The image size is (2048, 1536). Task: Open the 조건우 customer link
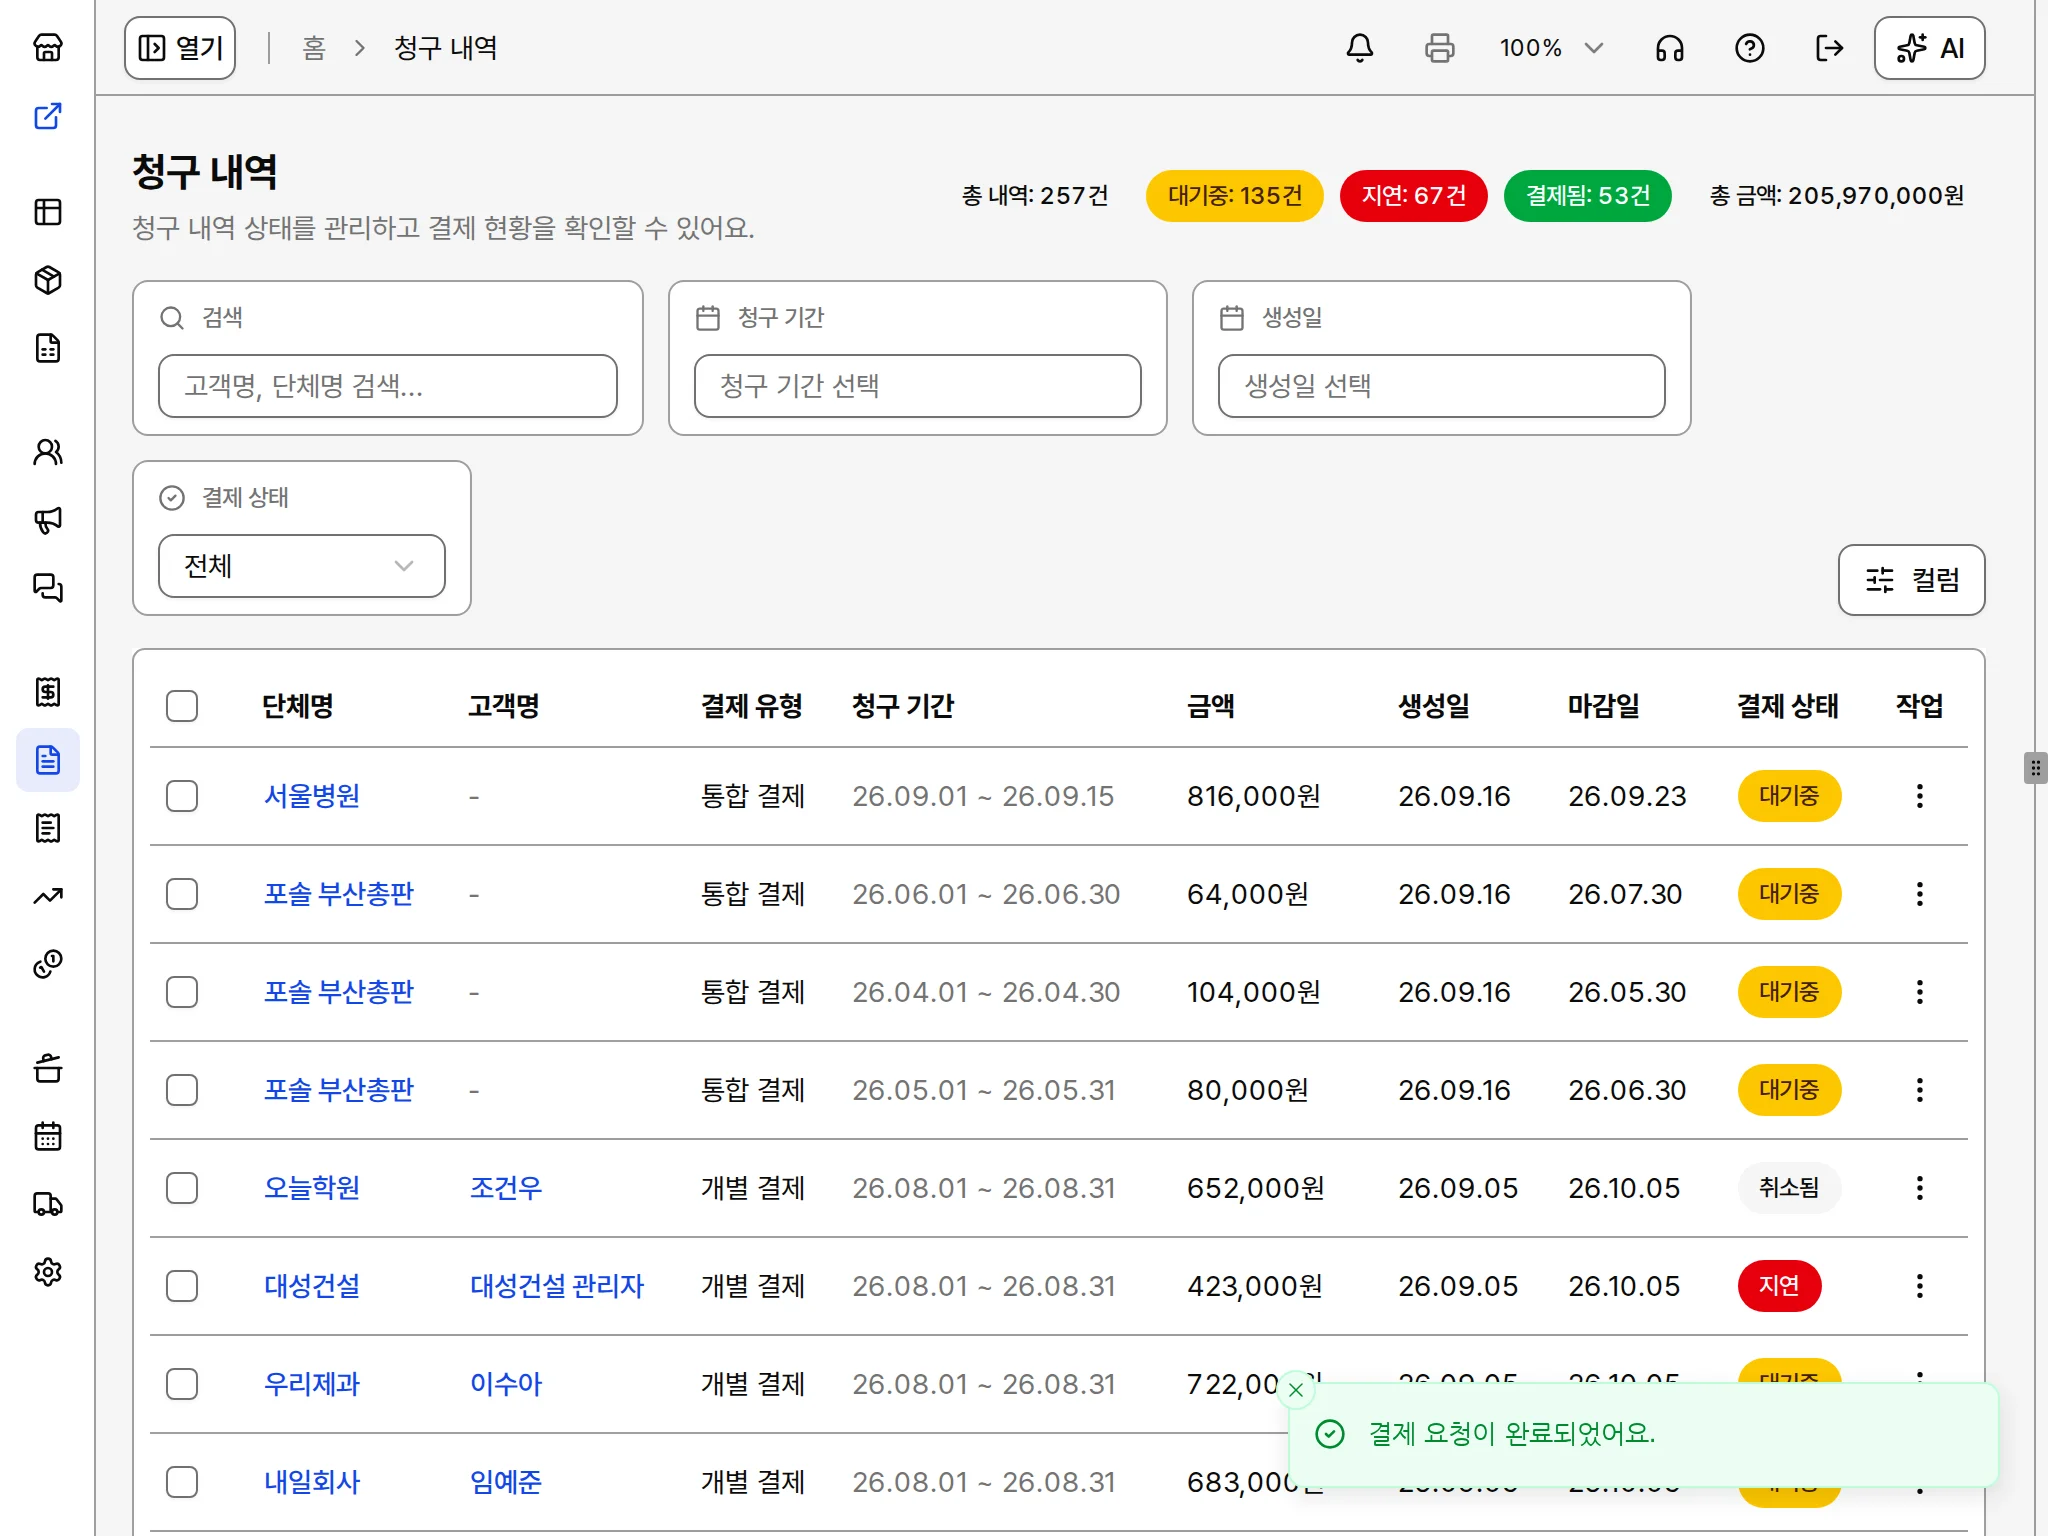point(506,1188)
